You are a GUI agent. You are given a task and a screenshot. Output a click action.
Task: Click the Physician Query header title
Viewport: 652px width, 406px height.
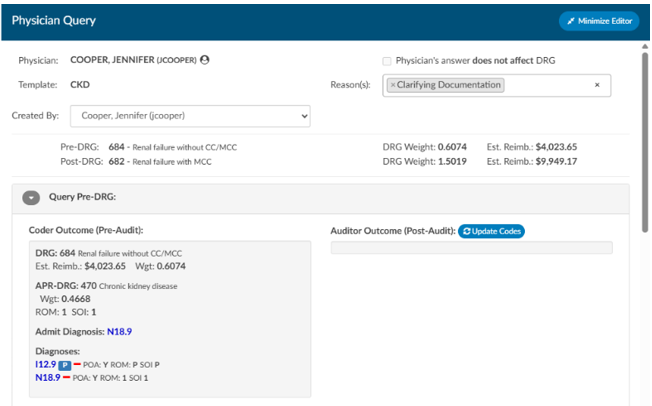point(54,20)
